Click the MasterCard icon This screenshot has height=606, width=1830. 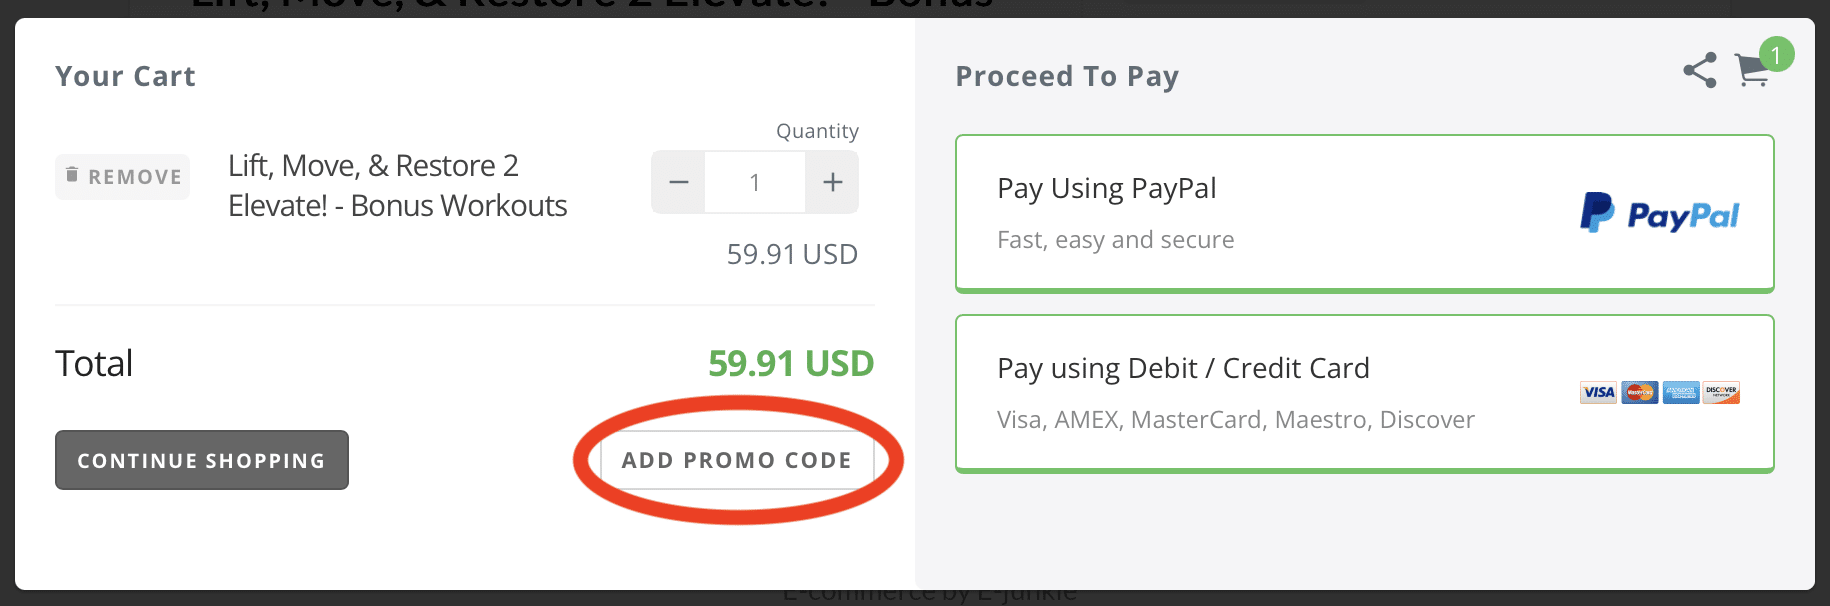pos(1639,392)
